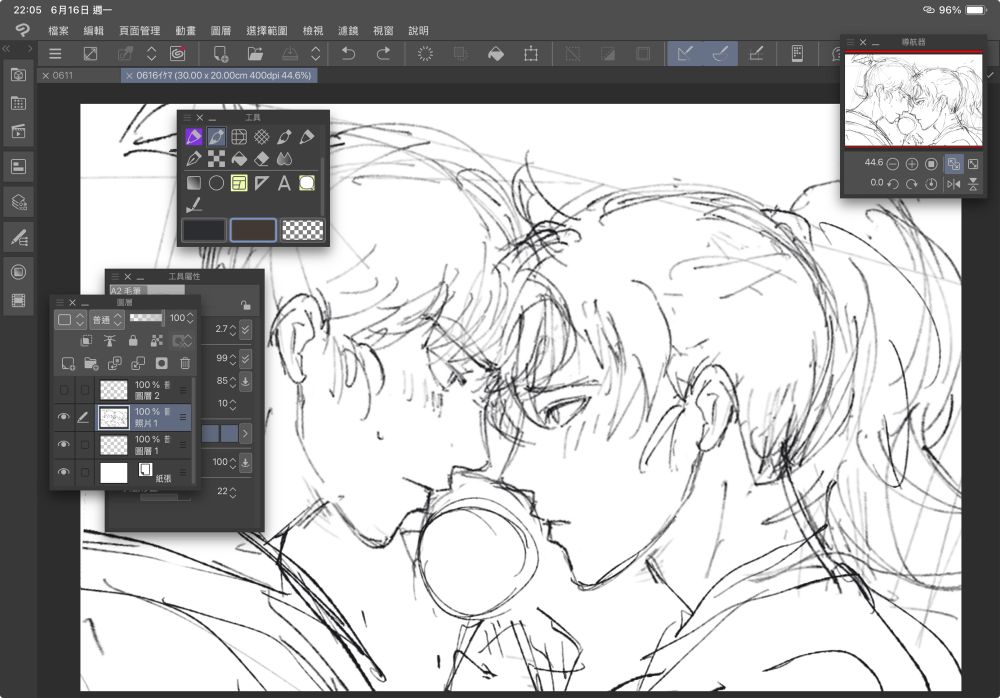The image size is (1000, 698).
Task: Select the eraser tool in the tool palette
Action: pos(261,159)
